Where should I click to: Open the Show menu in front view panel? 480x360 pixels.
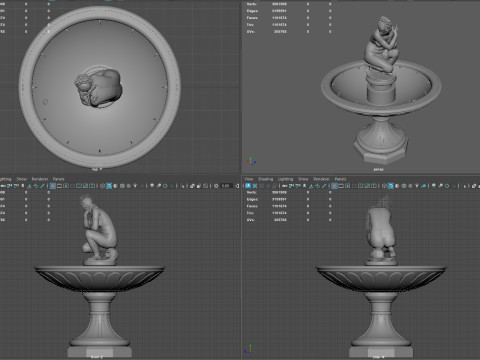[22, 179]
